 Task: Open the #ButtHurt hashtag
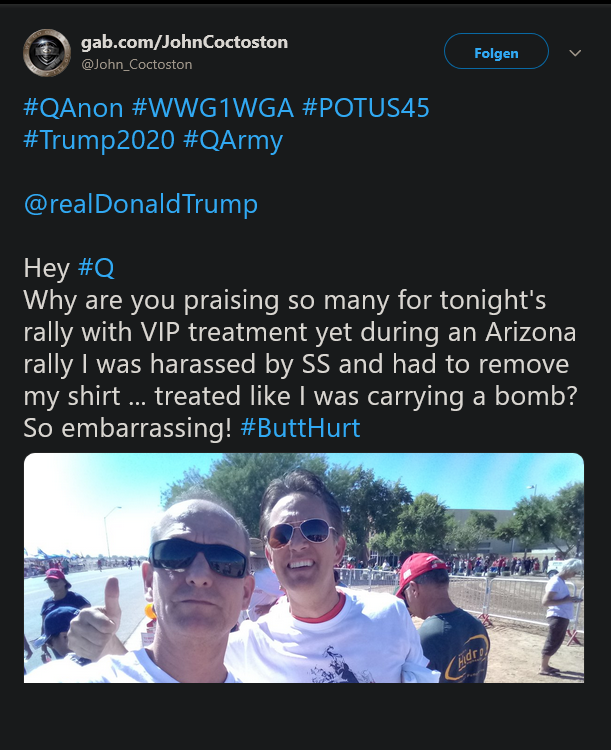tap(300, 428)
